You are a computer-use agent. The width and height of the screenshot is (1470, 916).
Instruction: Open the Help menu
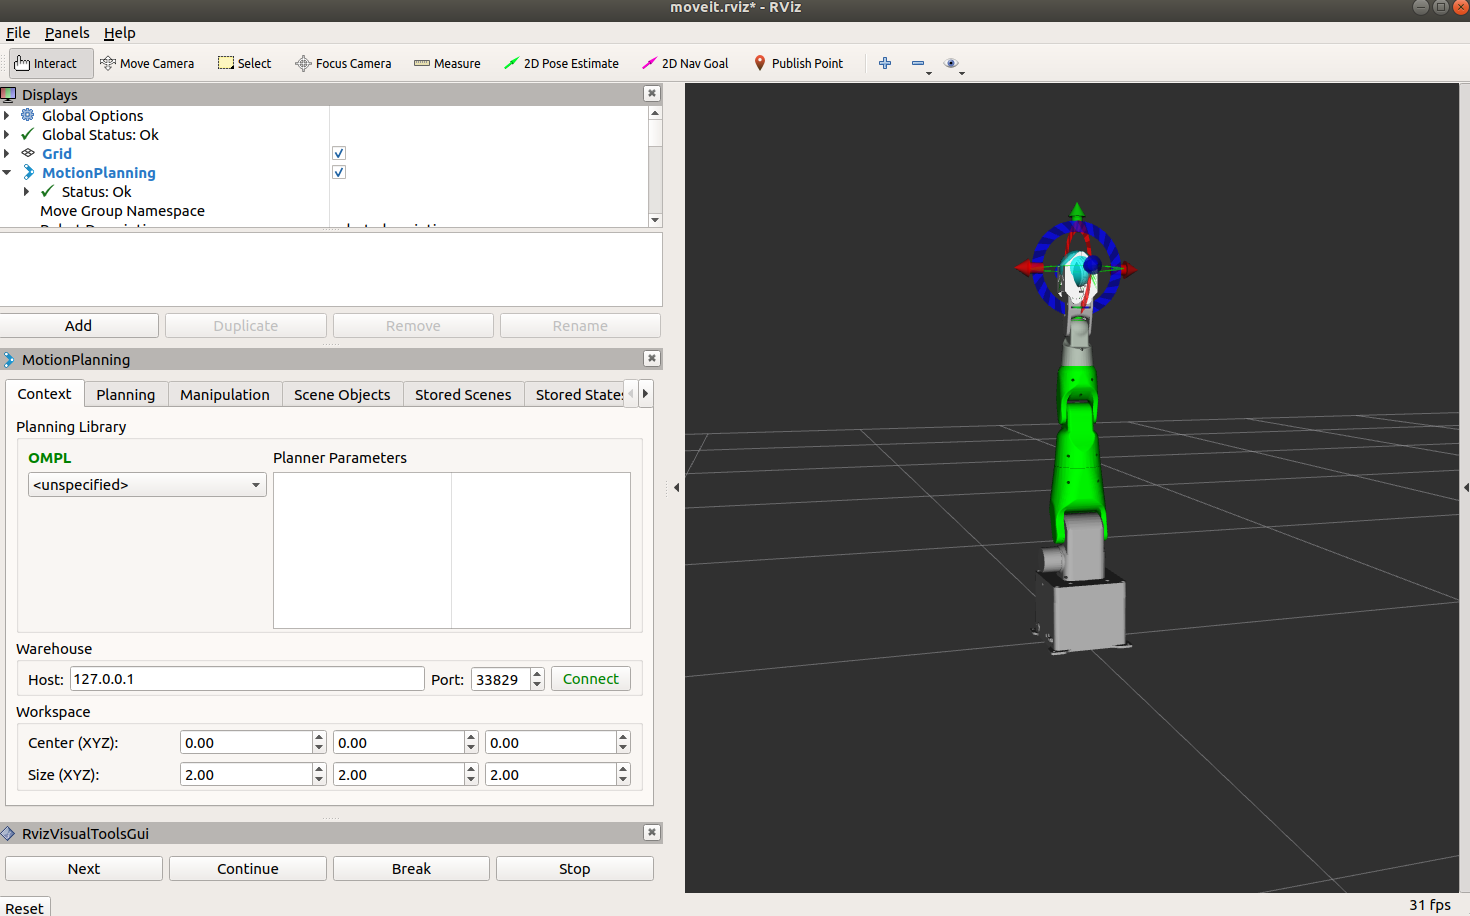point(119,33)
